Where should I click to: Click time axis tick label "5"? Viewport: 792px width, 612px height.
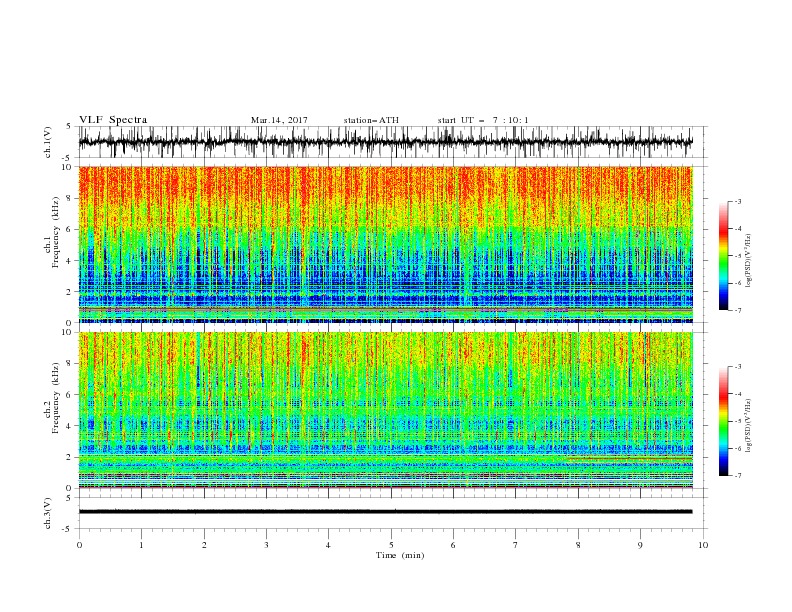[x=391, y=545]
